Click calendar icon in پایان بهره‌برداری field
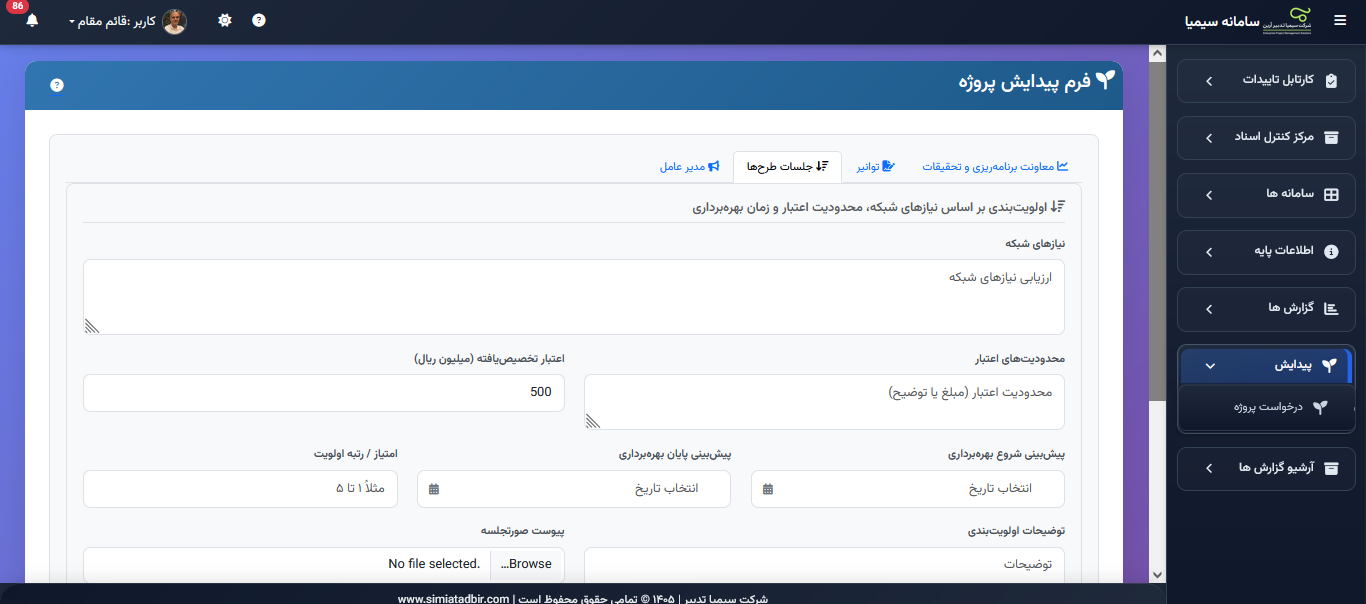Image resolution: width=1366 pixels, height=604 pixels. [x=433, y=489]
